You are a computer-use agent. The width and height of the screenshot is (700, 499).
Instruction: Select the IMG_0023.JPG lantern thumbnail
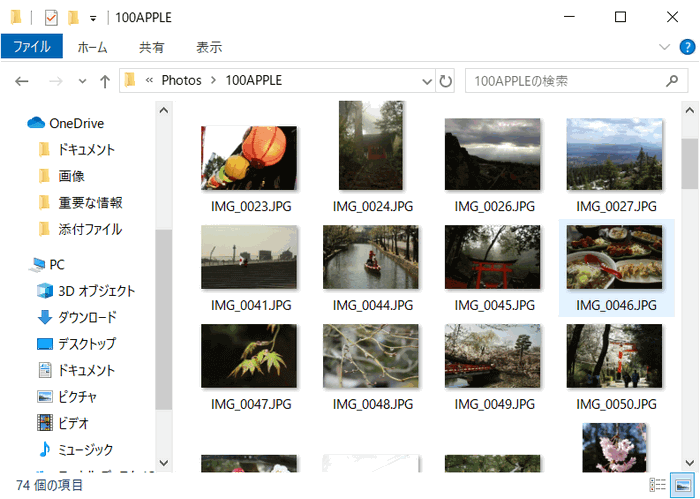(x=249, y=158)
